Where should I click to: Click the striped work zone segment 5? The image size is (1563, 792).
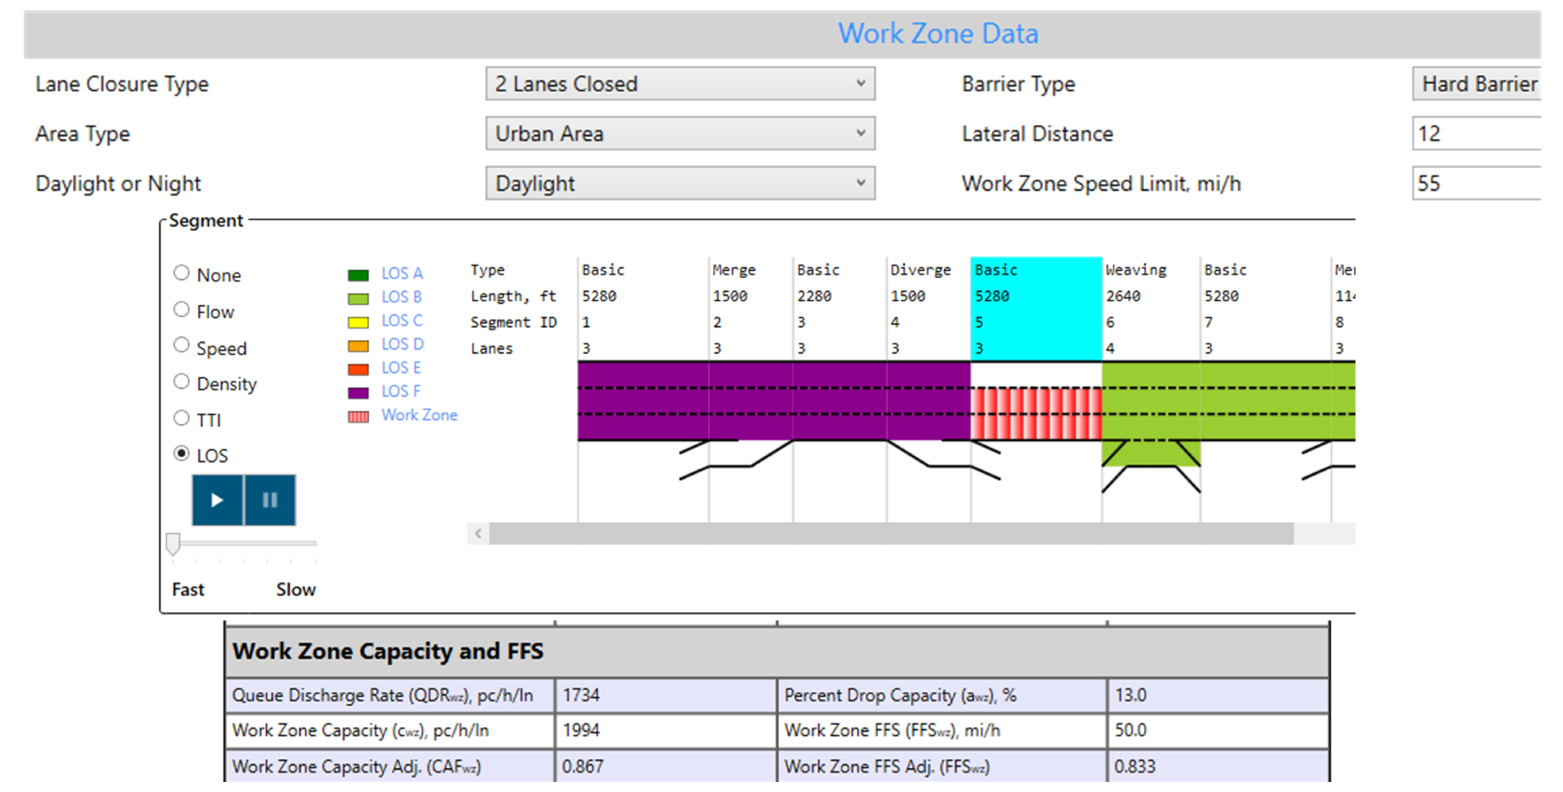[x=1036, y=413]
